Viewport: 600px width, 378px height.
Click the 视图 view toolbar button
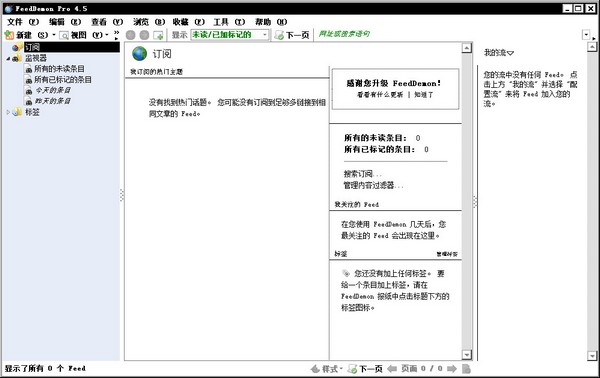click(x=81, y=35)
